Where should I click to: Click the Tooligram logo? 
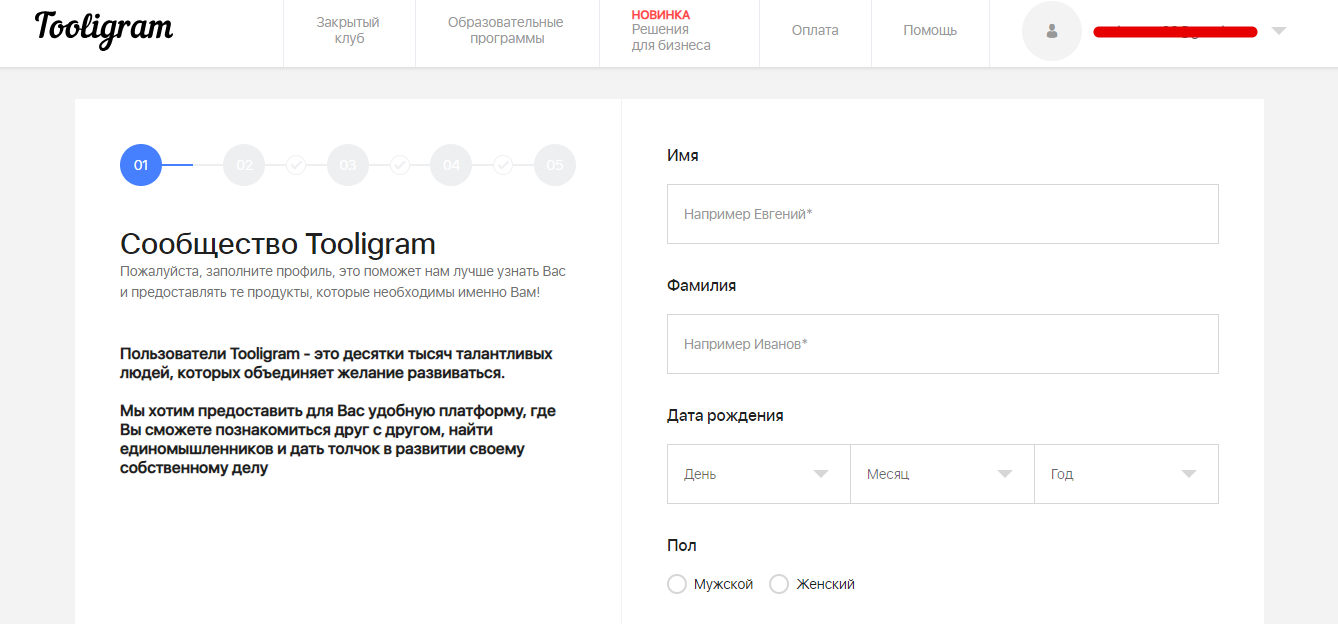point(104,29)
